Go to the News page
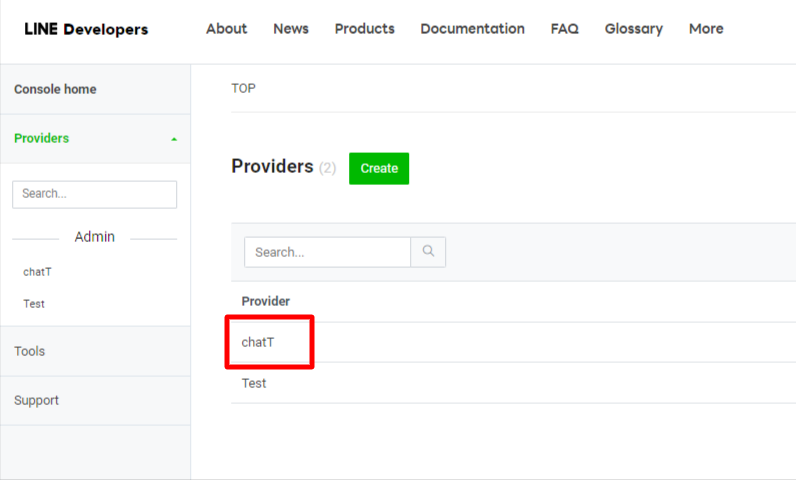 click(290, 29)
